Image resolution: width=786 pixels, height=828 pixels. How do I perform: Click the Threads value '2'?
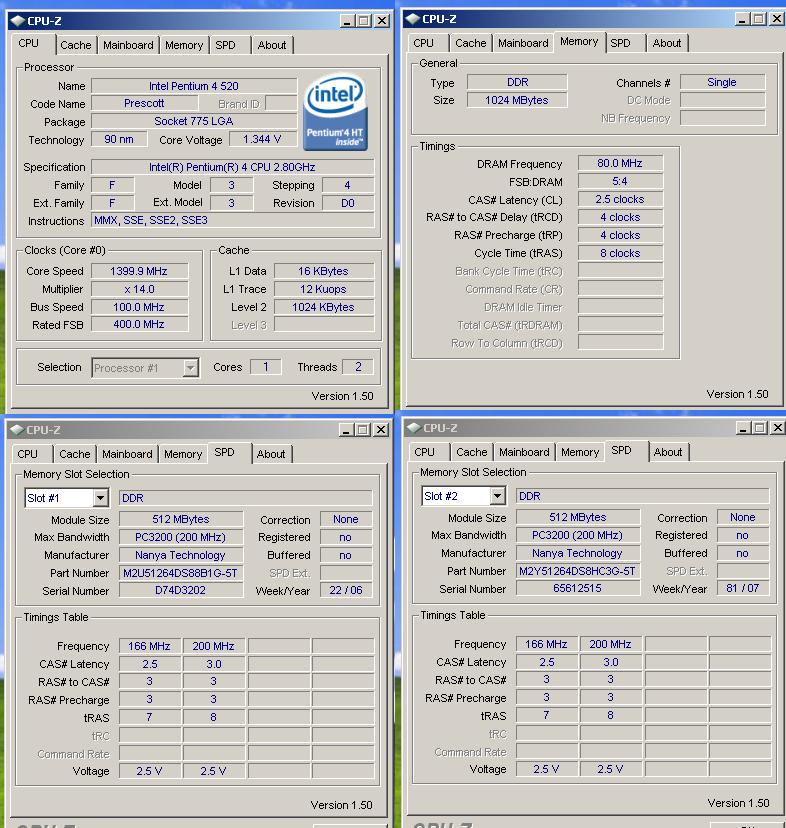tap(358, 367)
